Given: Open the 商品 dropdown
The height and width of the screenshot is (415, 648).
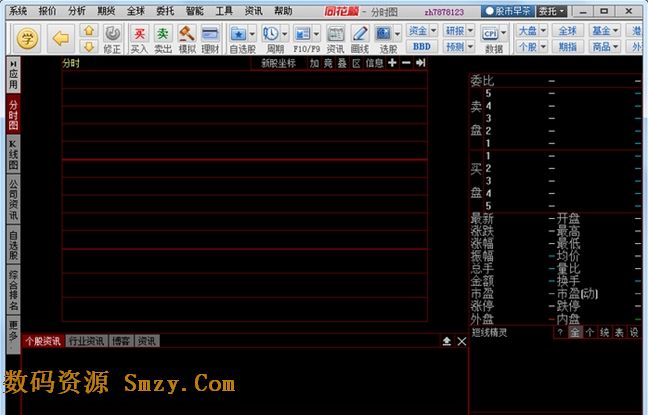Looking at the screenshot, I should pos(605,47).
